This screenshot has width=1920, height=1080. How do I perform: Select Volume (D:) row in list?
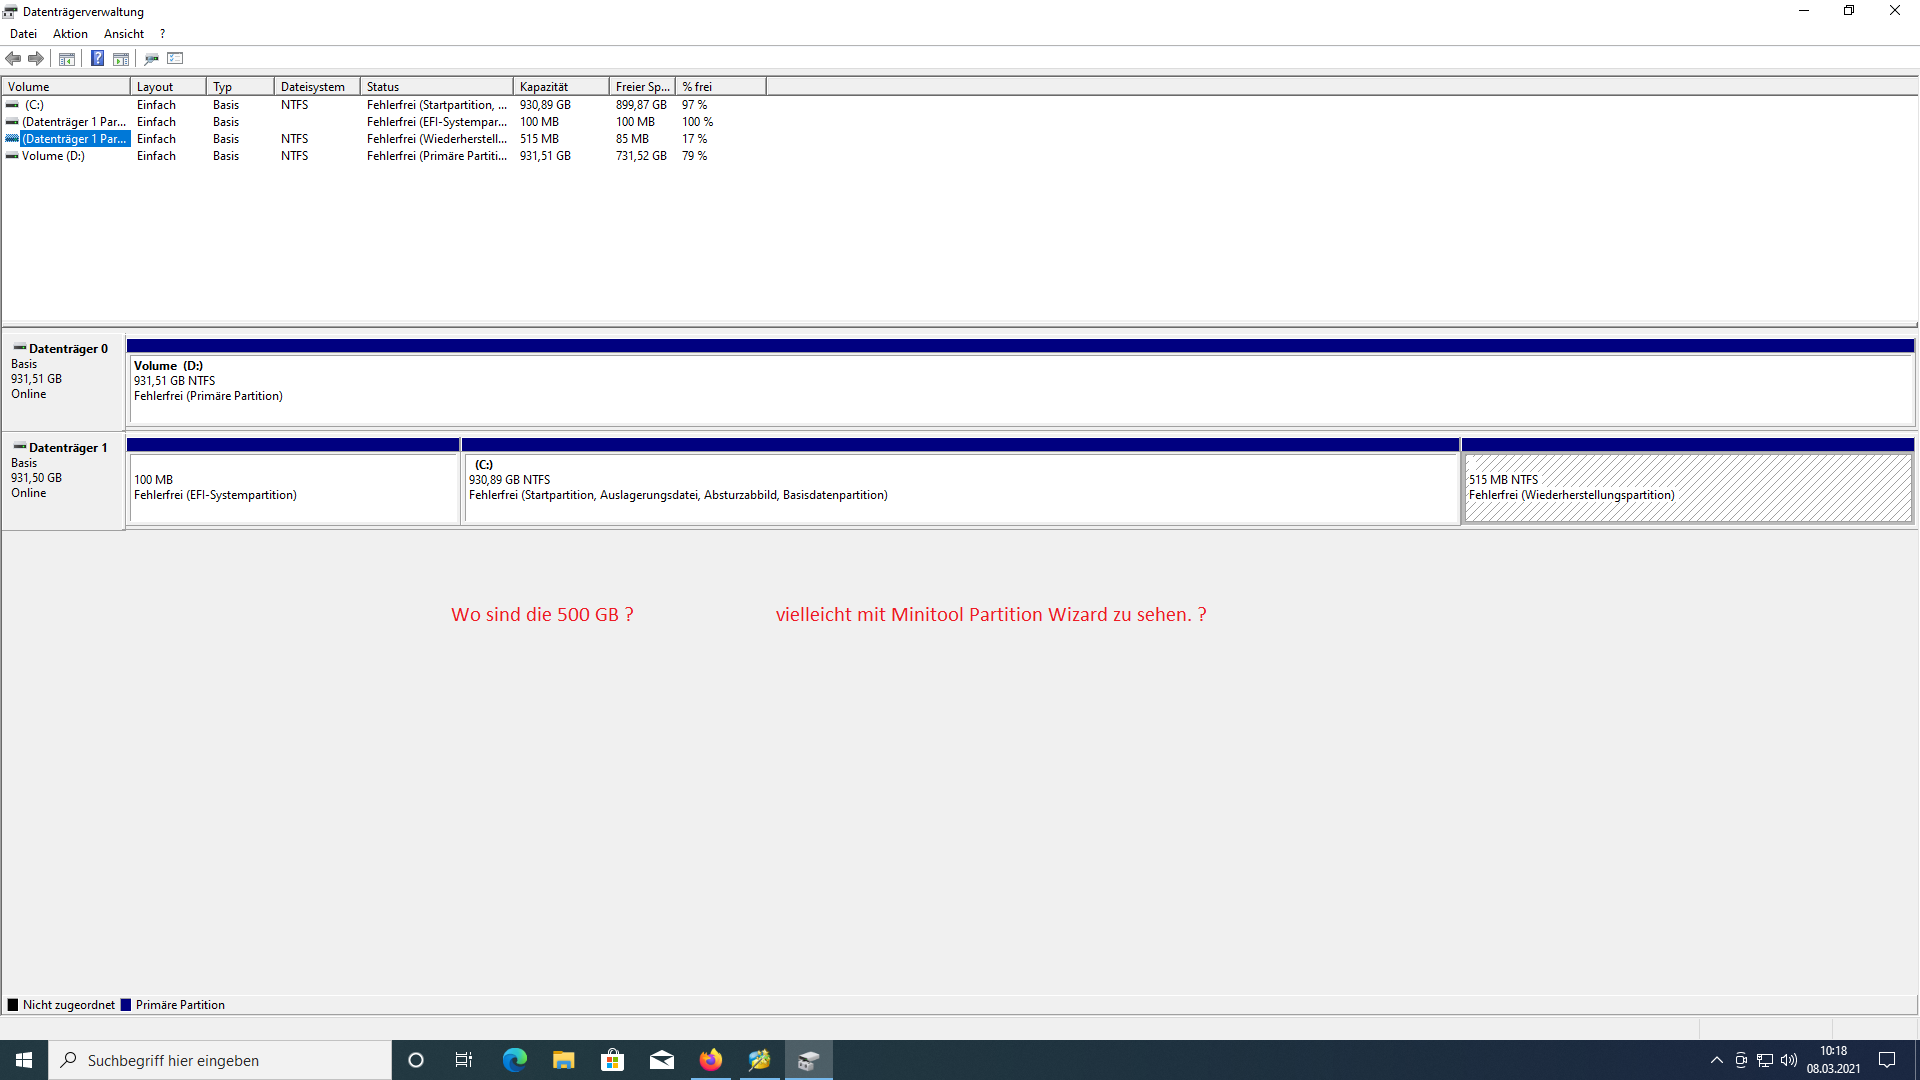point(54,156)
